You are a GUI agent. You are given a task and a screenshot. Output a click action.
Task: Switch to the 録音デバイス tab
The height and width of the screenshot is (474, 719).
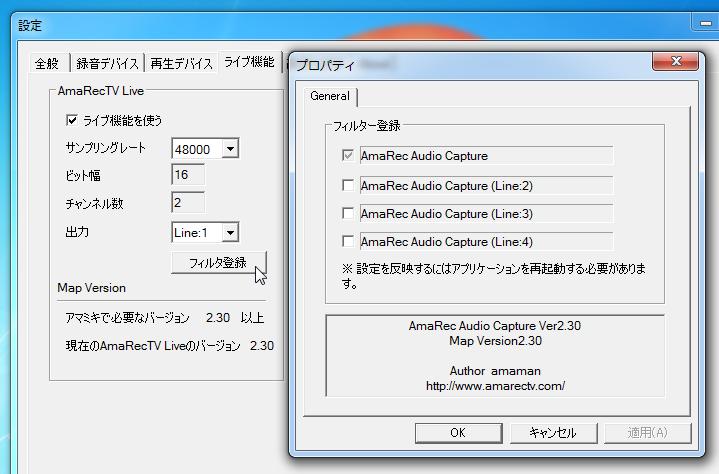point(107,63)
